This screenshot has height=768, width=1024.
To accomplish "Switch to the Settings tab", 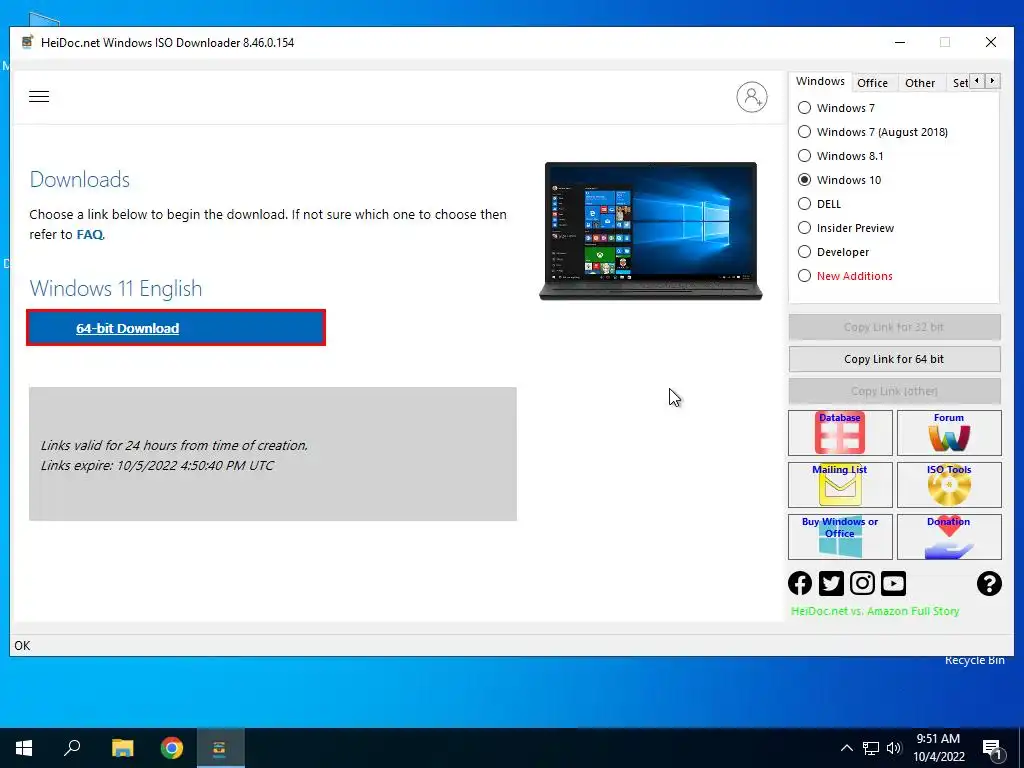I will pos(959,83).
